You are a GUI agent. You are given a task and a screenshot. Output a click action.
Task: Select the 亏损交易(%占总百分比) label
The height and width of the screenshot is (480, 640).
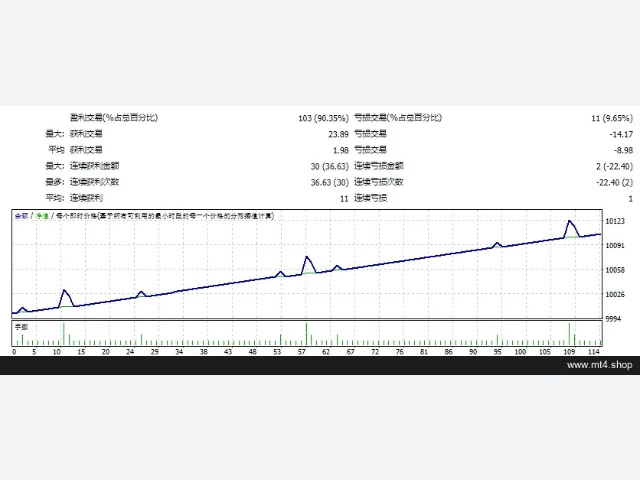398,118
